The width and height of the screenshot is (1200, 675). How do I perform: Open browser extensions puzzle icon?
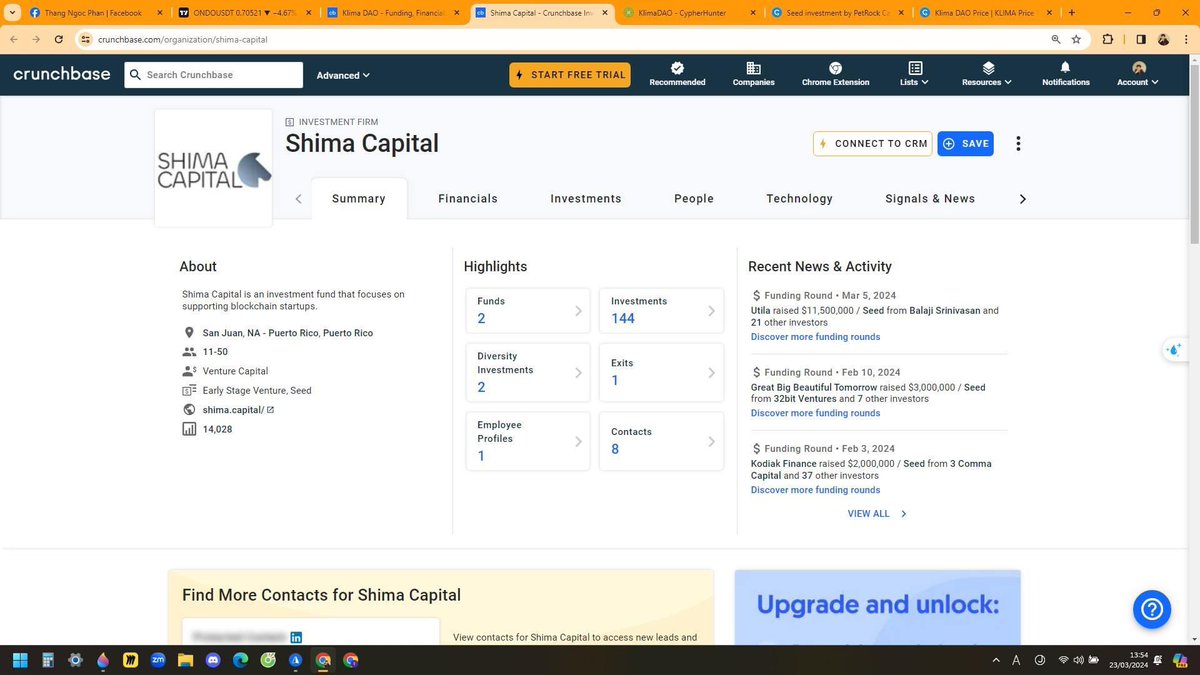click(x=1108, y=39)
